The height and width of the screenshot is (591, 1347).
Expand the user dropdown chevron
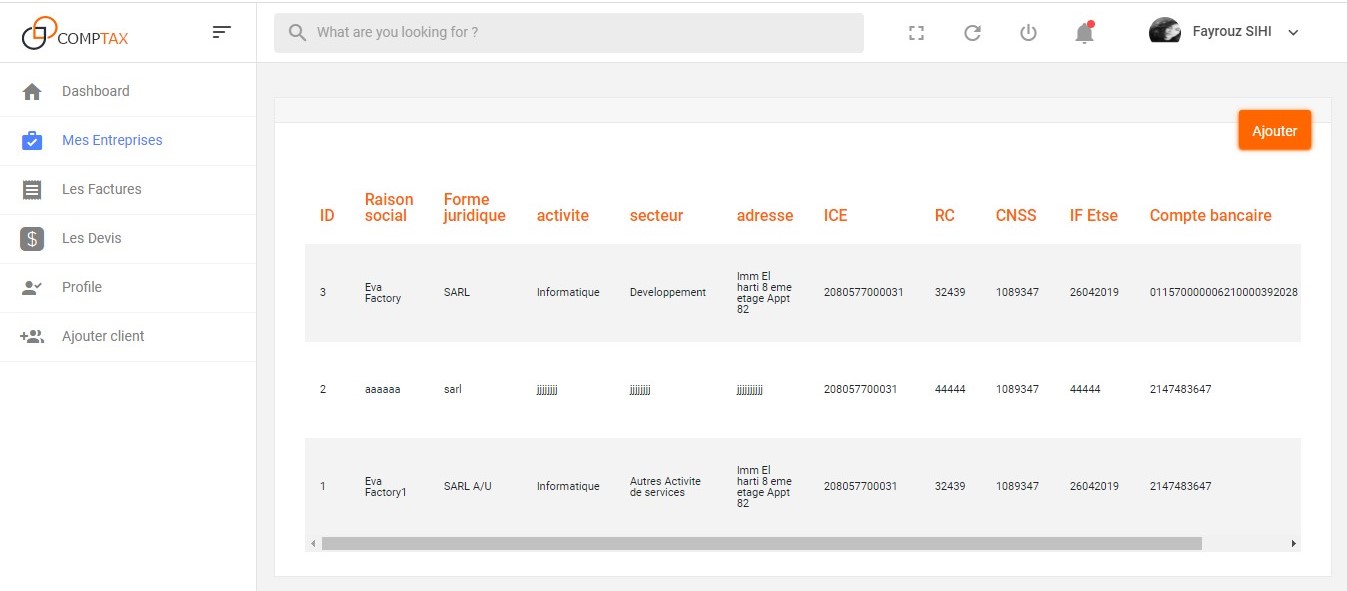(1293, 33)
